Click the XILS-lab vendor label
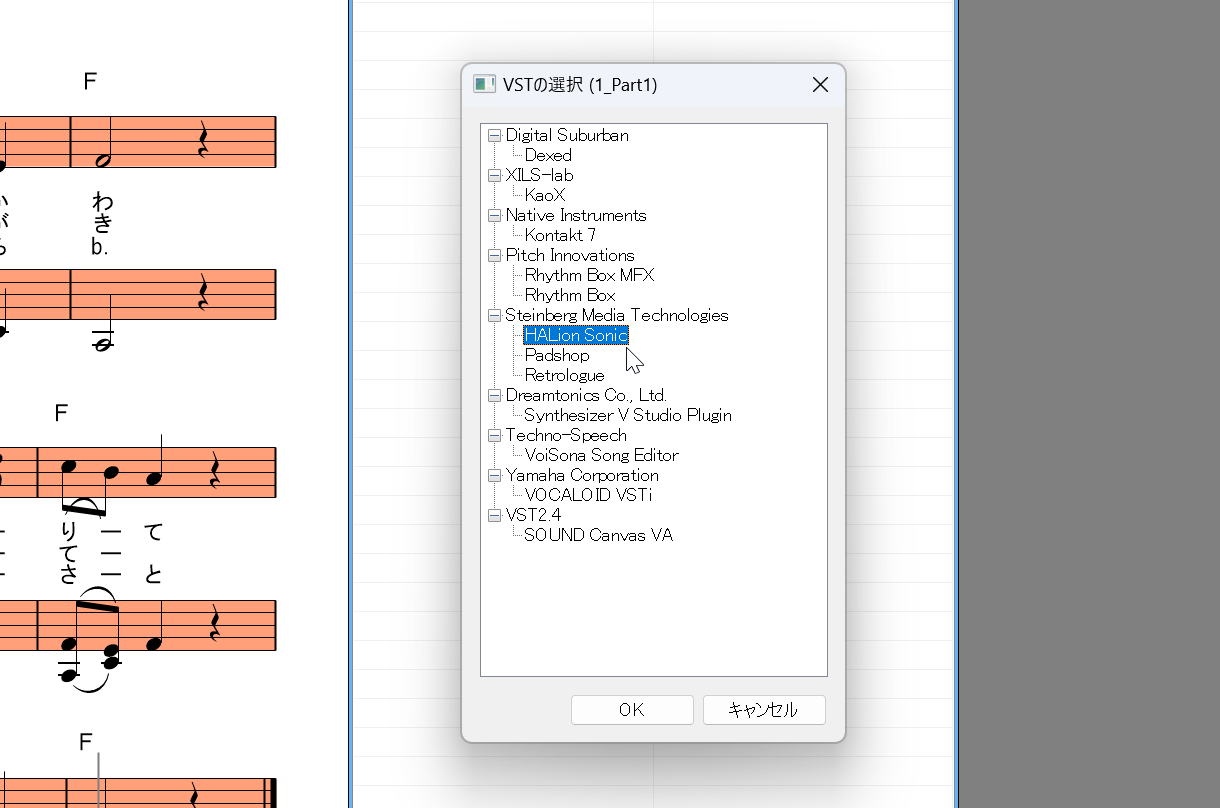This screenshot has height=808, width=1220. pos(539,175)
